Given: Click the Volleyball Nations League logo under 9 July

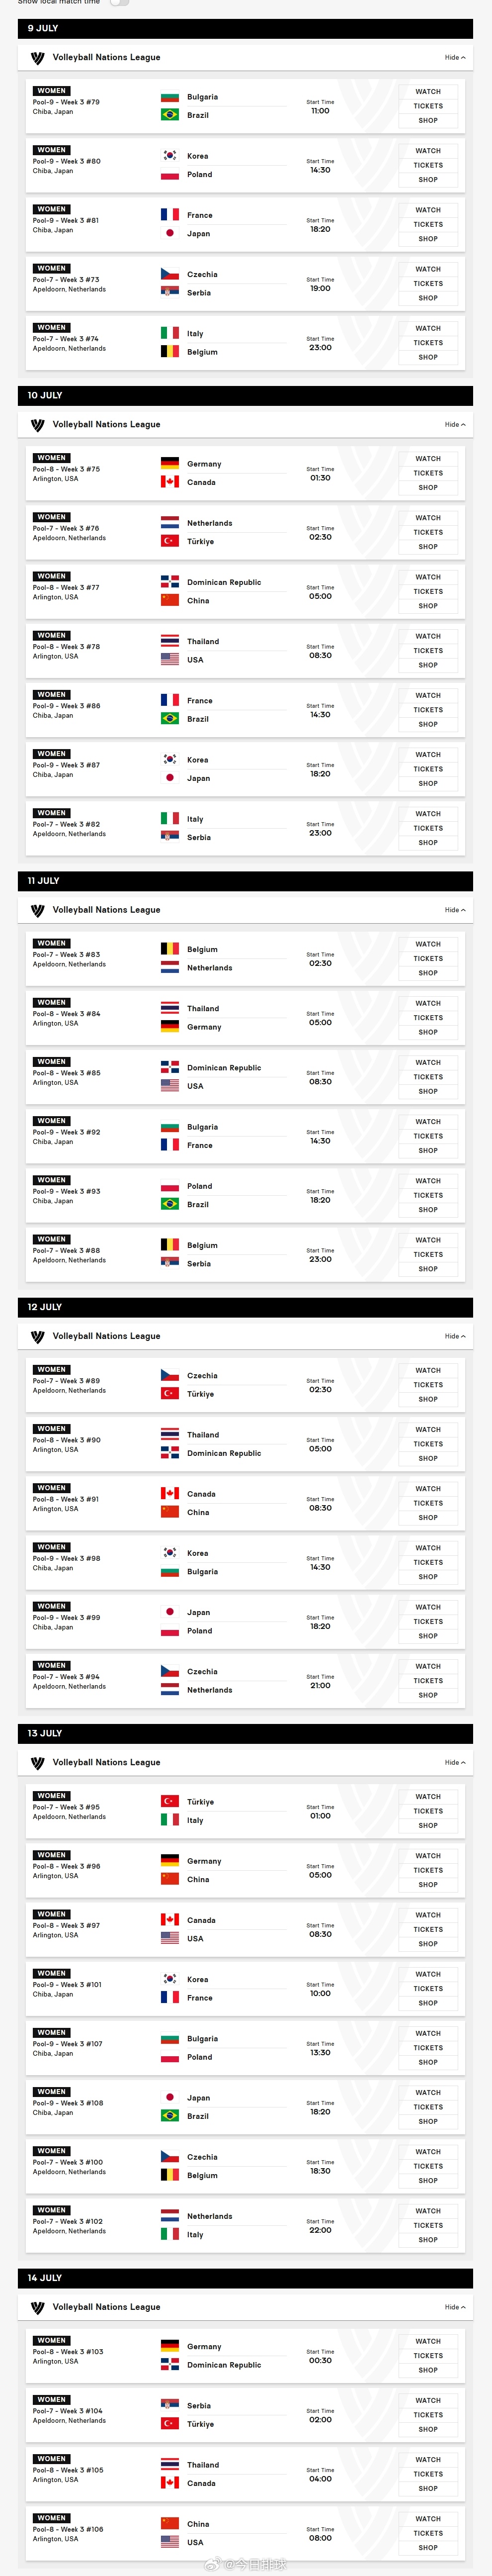Looking at the screenshot, I should [x=38, y=58].
